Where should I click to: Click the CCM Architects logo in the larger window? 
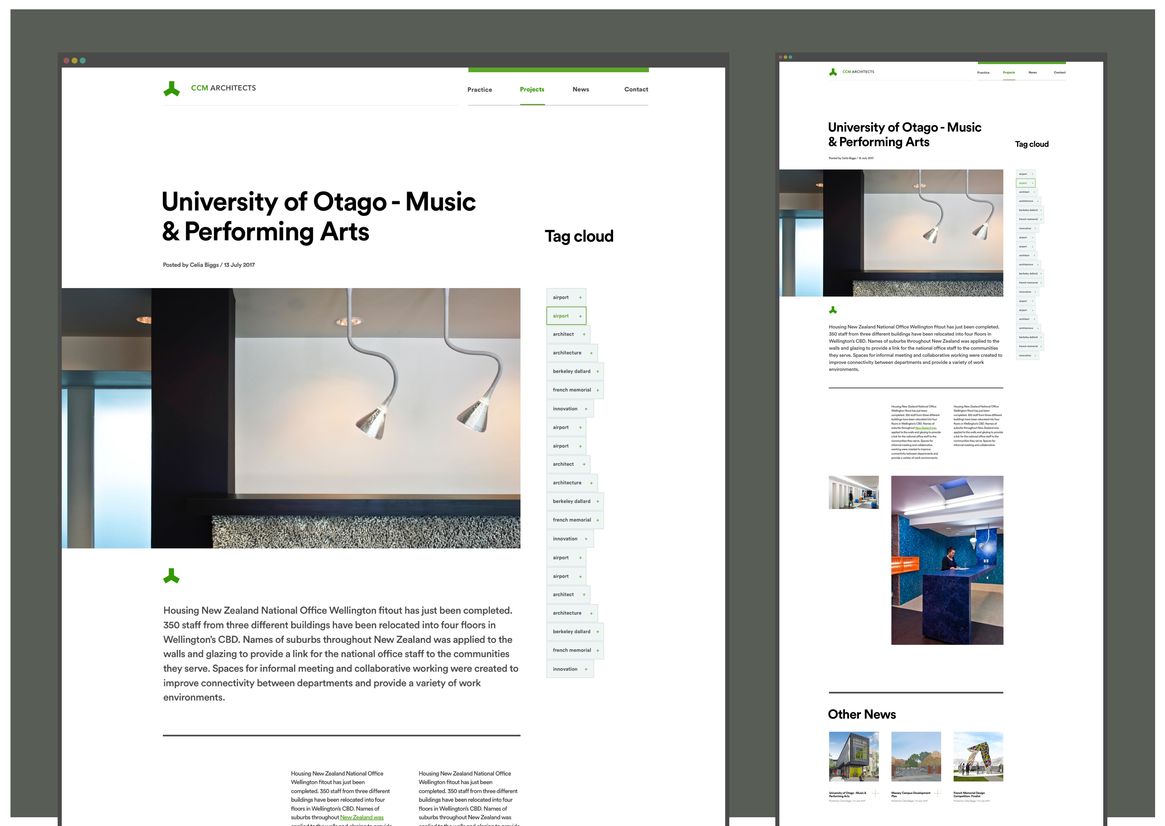(209, 88)
